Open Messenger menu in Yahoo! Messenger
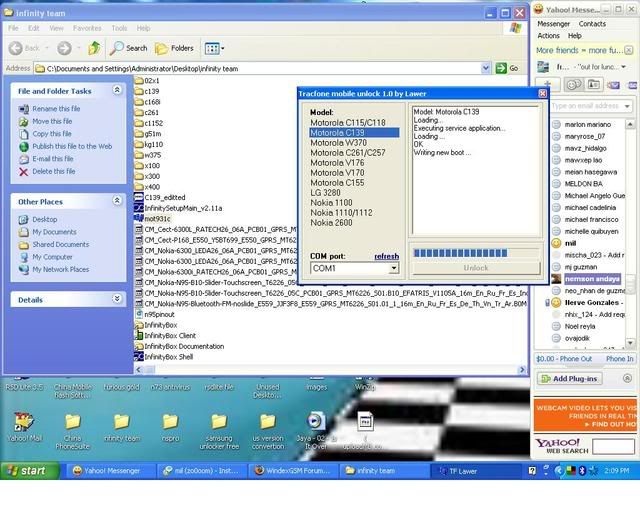The image size is (640, 505). [x=553, y=24]
